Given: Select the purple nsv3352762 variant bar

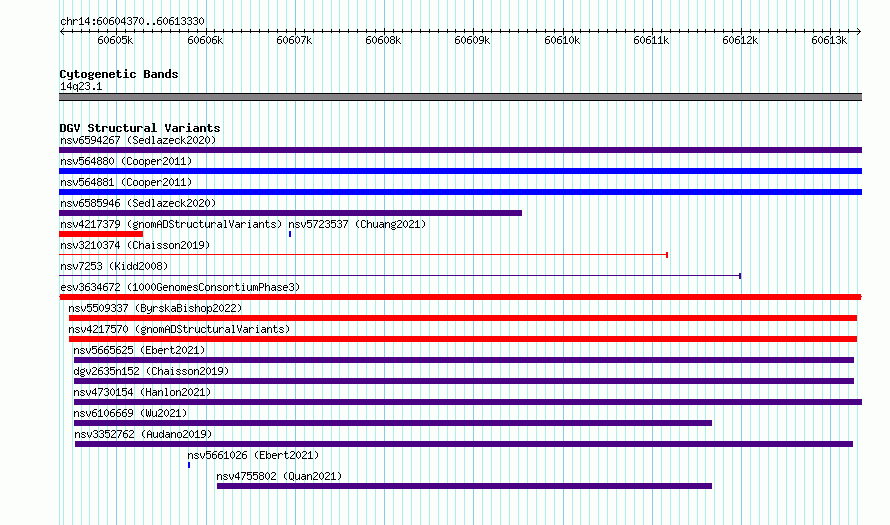Looking at the screenshot, I should pos(464,444).
